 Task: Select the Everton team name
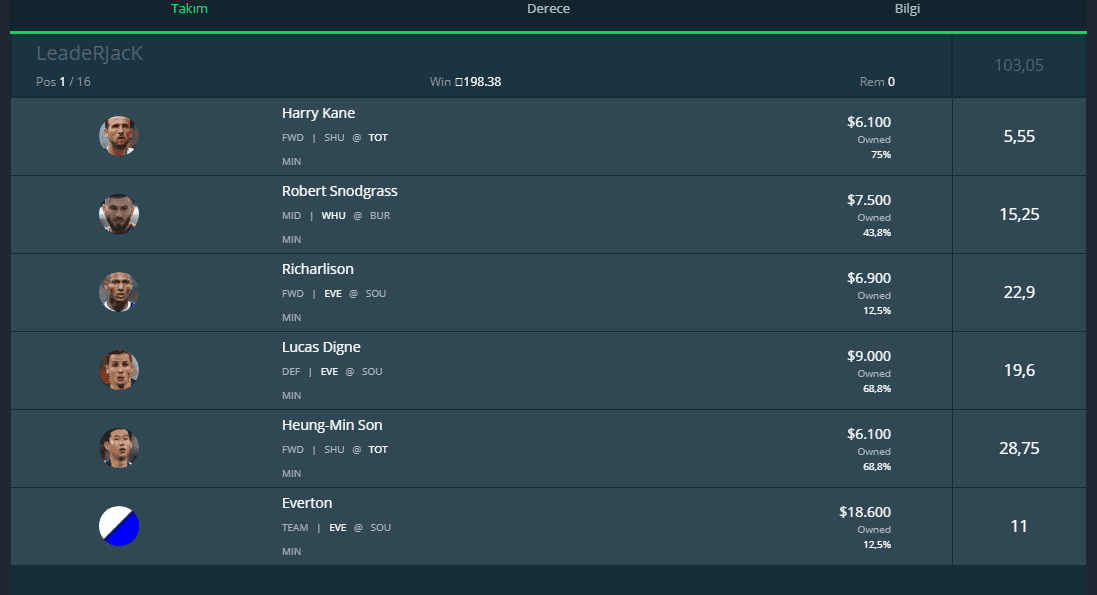[307, 503]
